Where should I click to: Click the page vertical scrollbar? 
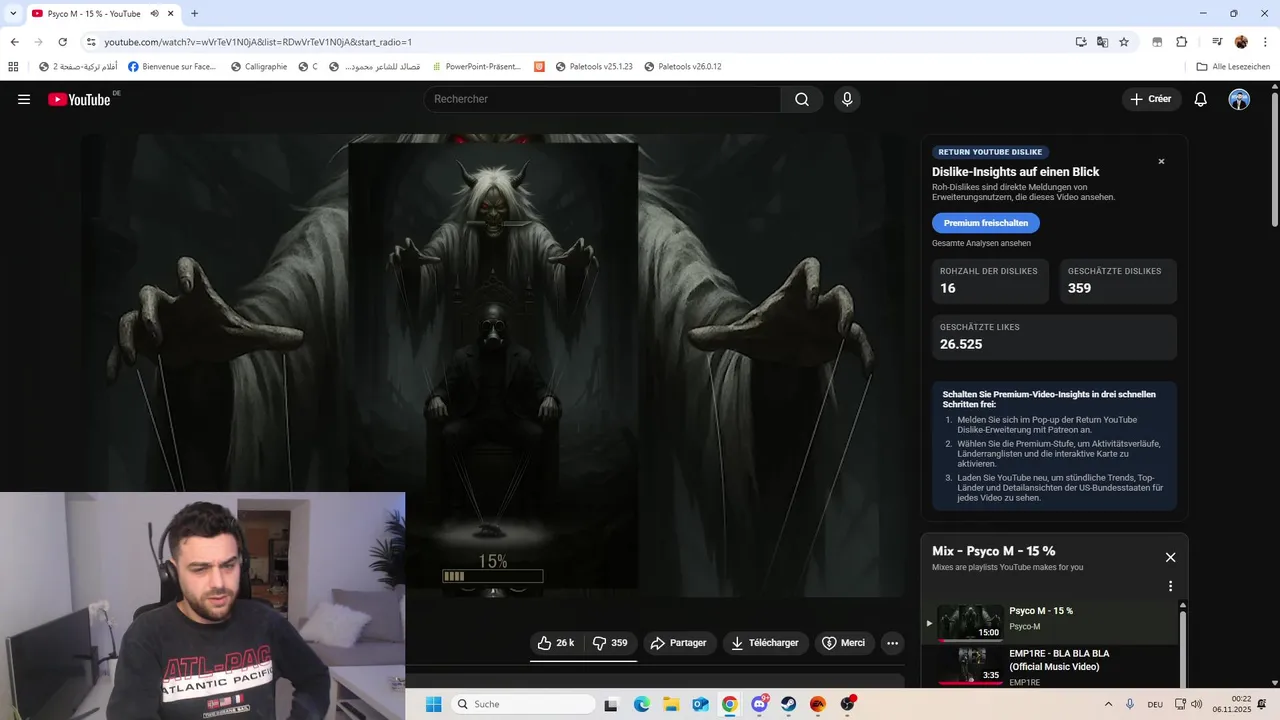click(x=1274, y=160)
